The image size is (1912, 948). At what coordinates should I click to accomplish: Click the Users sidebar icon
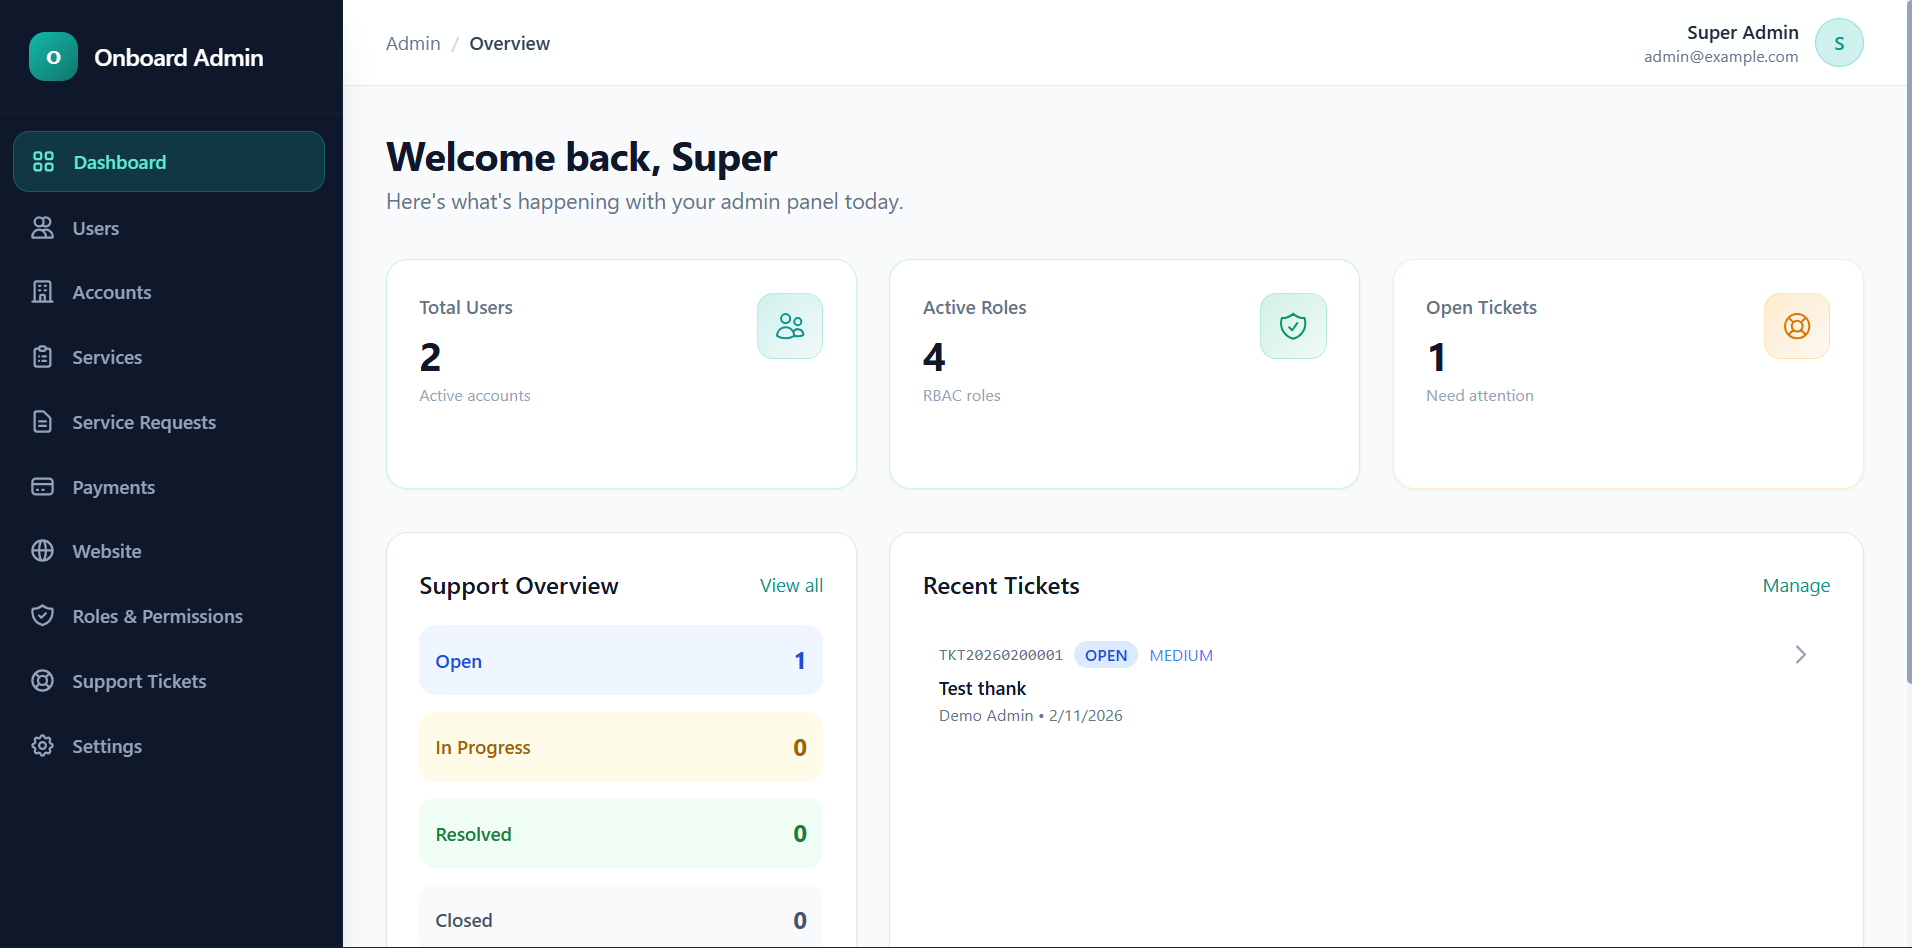point(42,228)
